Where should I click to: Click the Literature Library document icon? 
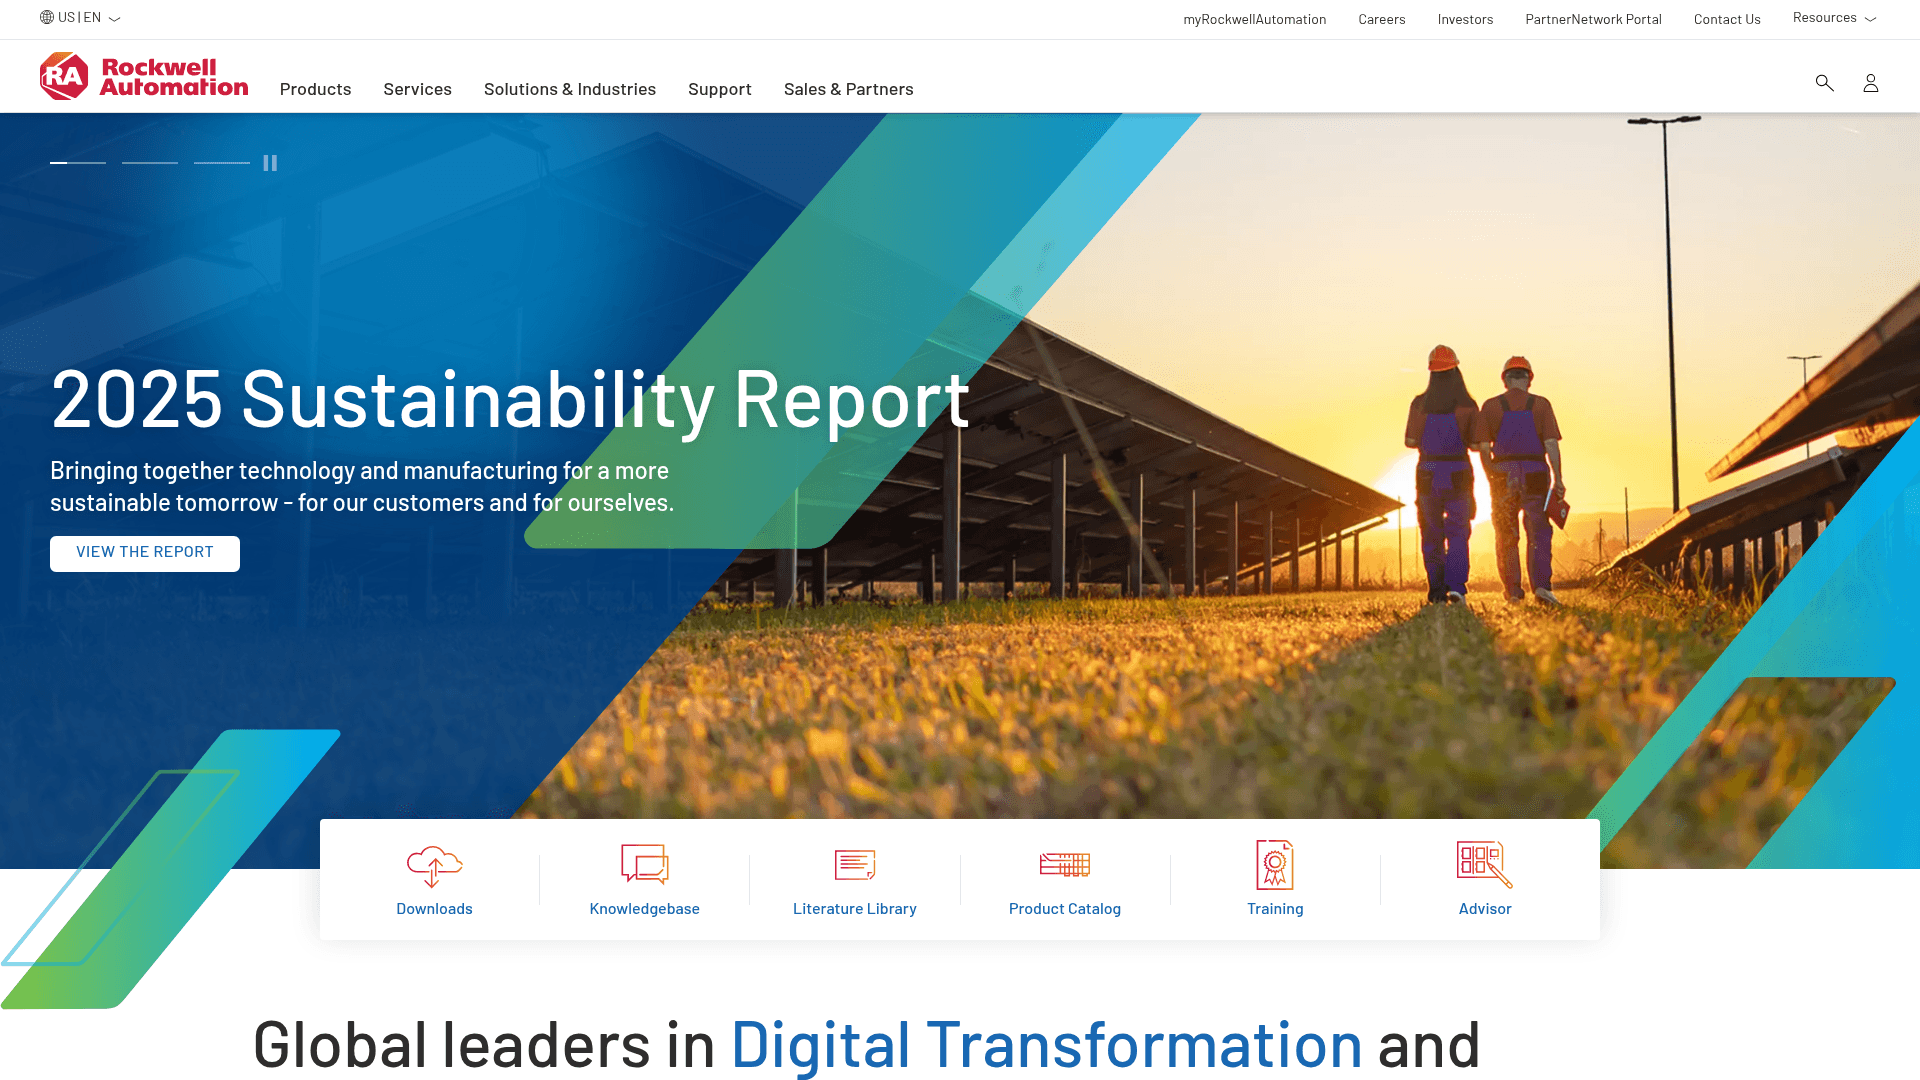pos(855,865)
